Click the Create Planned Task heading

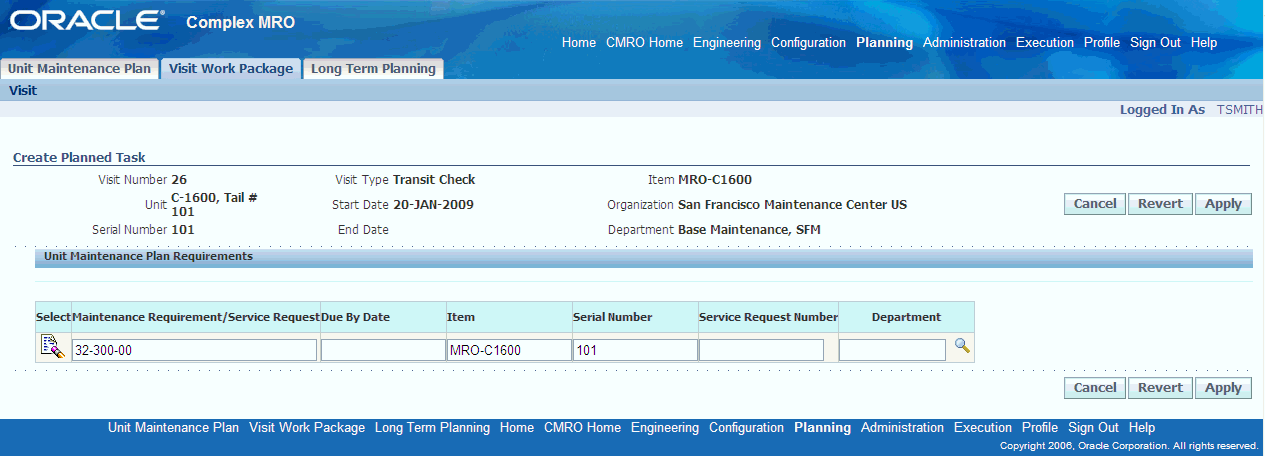(x=79, y=157)
